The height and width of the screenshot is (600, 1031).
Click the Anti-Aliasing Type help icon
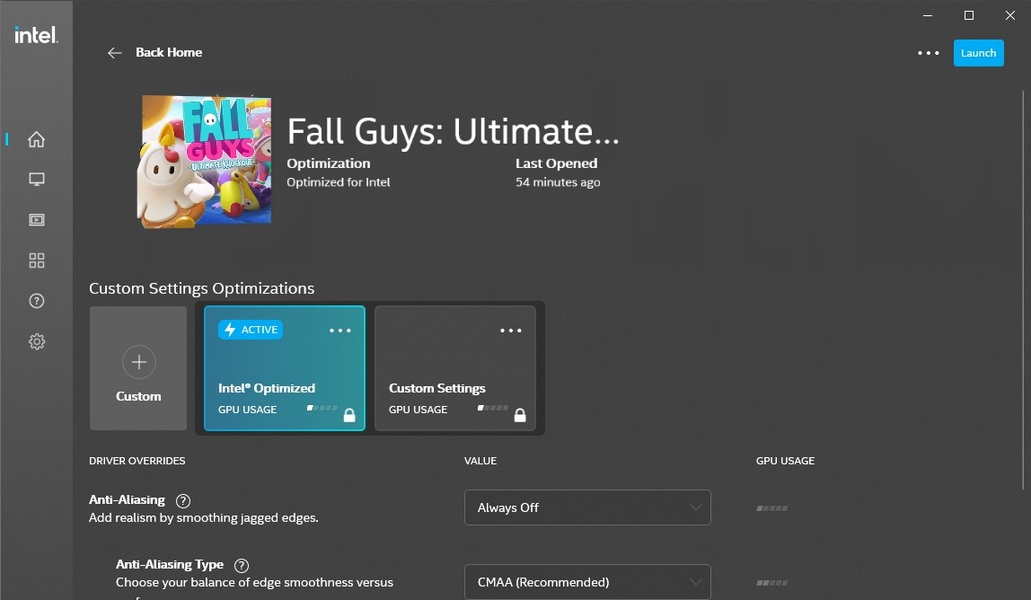[241, 565]
